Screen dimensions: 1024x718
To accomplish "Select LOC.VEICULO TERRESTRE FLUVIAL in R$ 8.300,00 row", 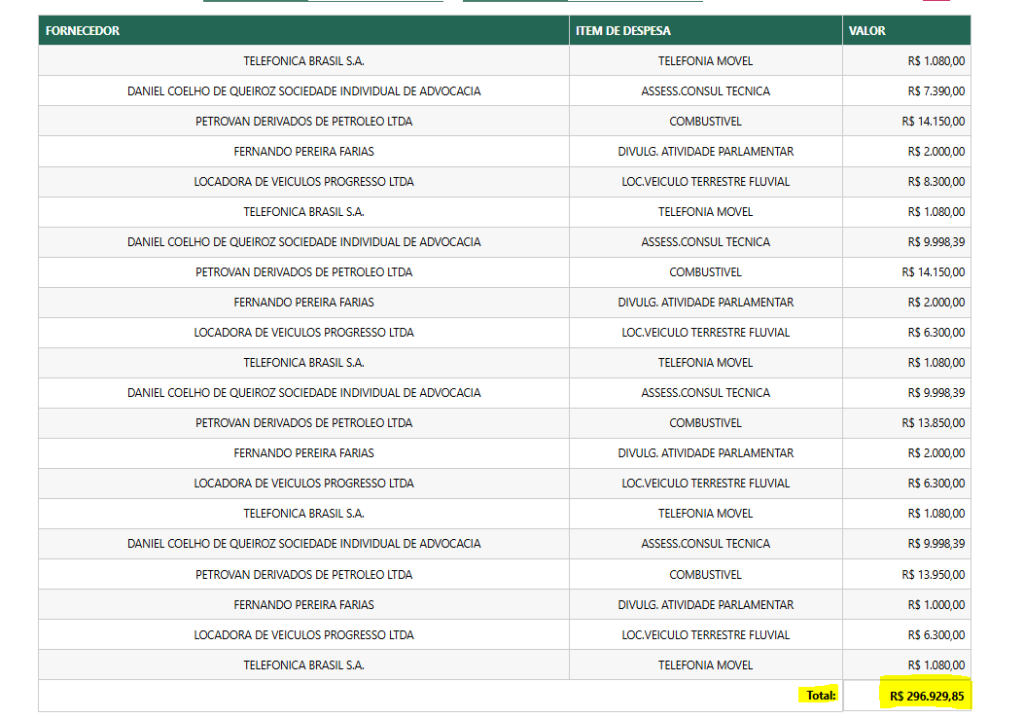I will pyautogui.click(x=705, y=182).
